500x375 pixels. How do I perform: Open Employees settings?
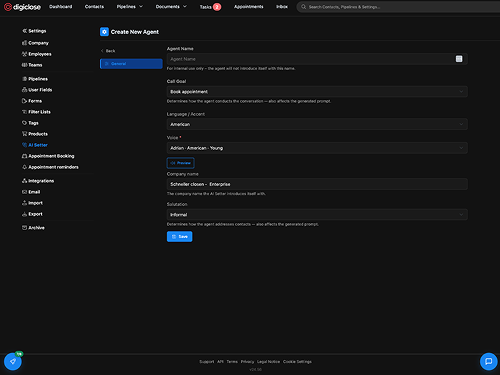37,54
